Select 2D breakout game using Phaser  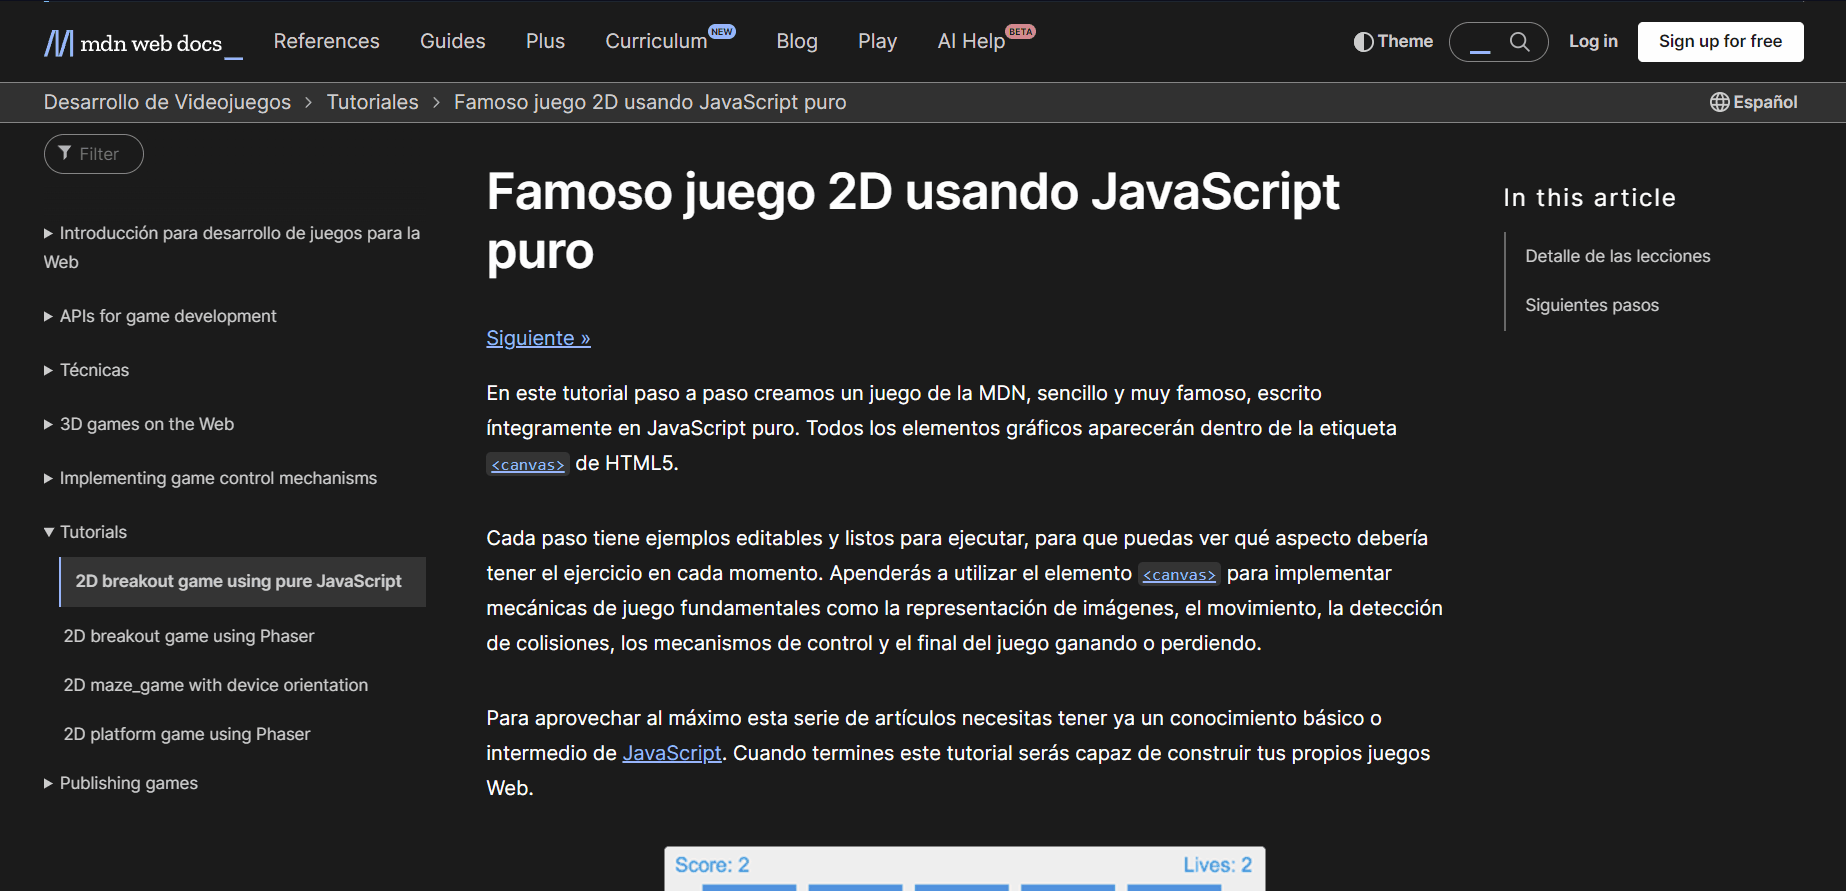[189, 636]
